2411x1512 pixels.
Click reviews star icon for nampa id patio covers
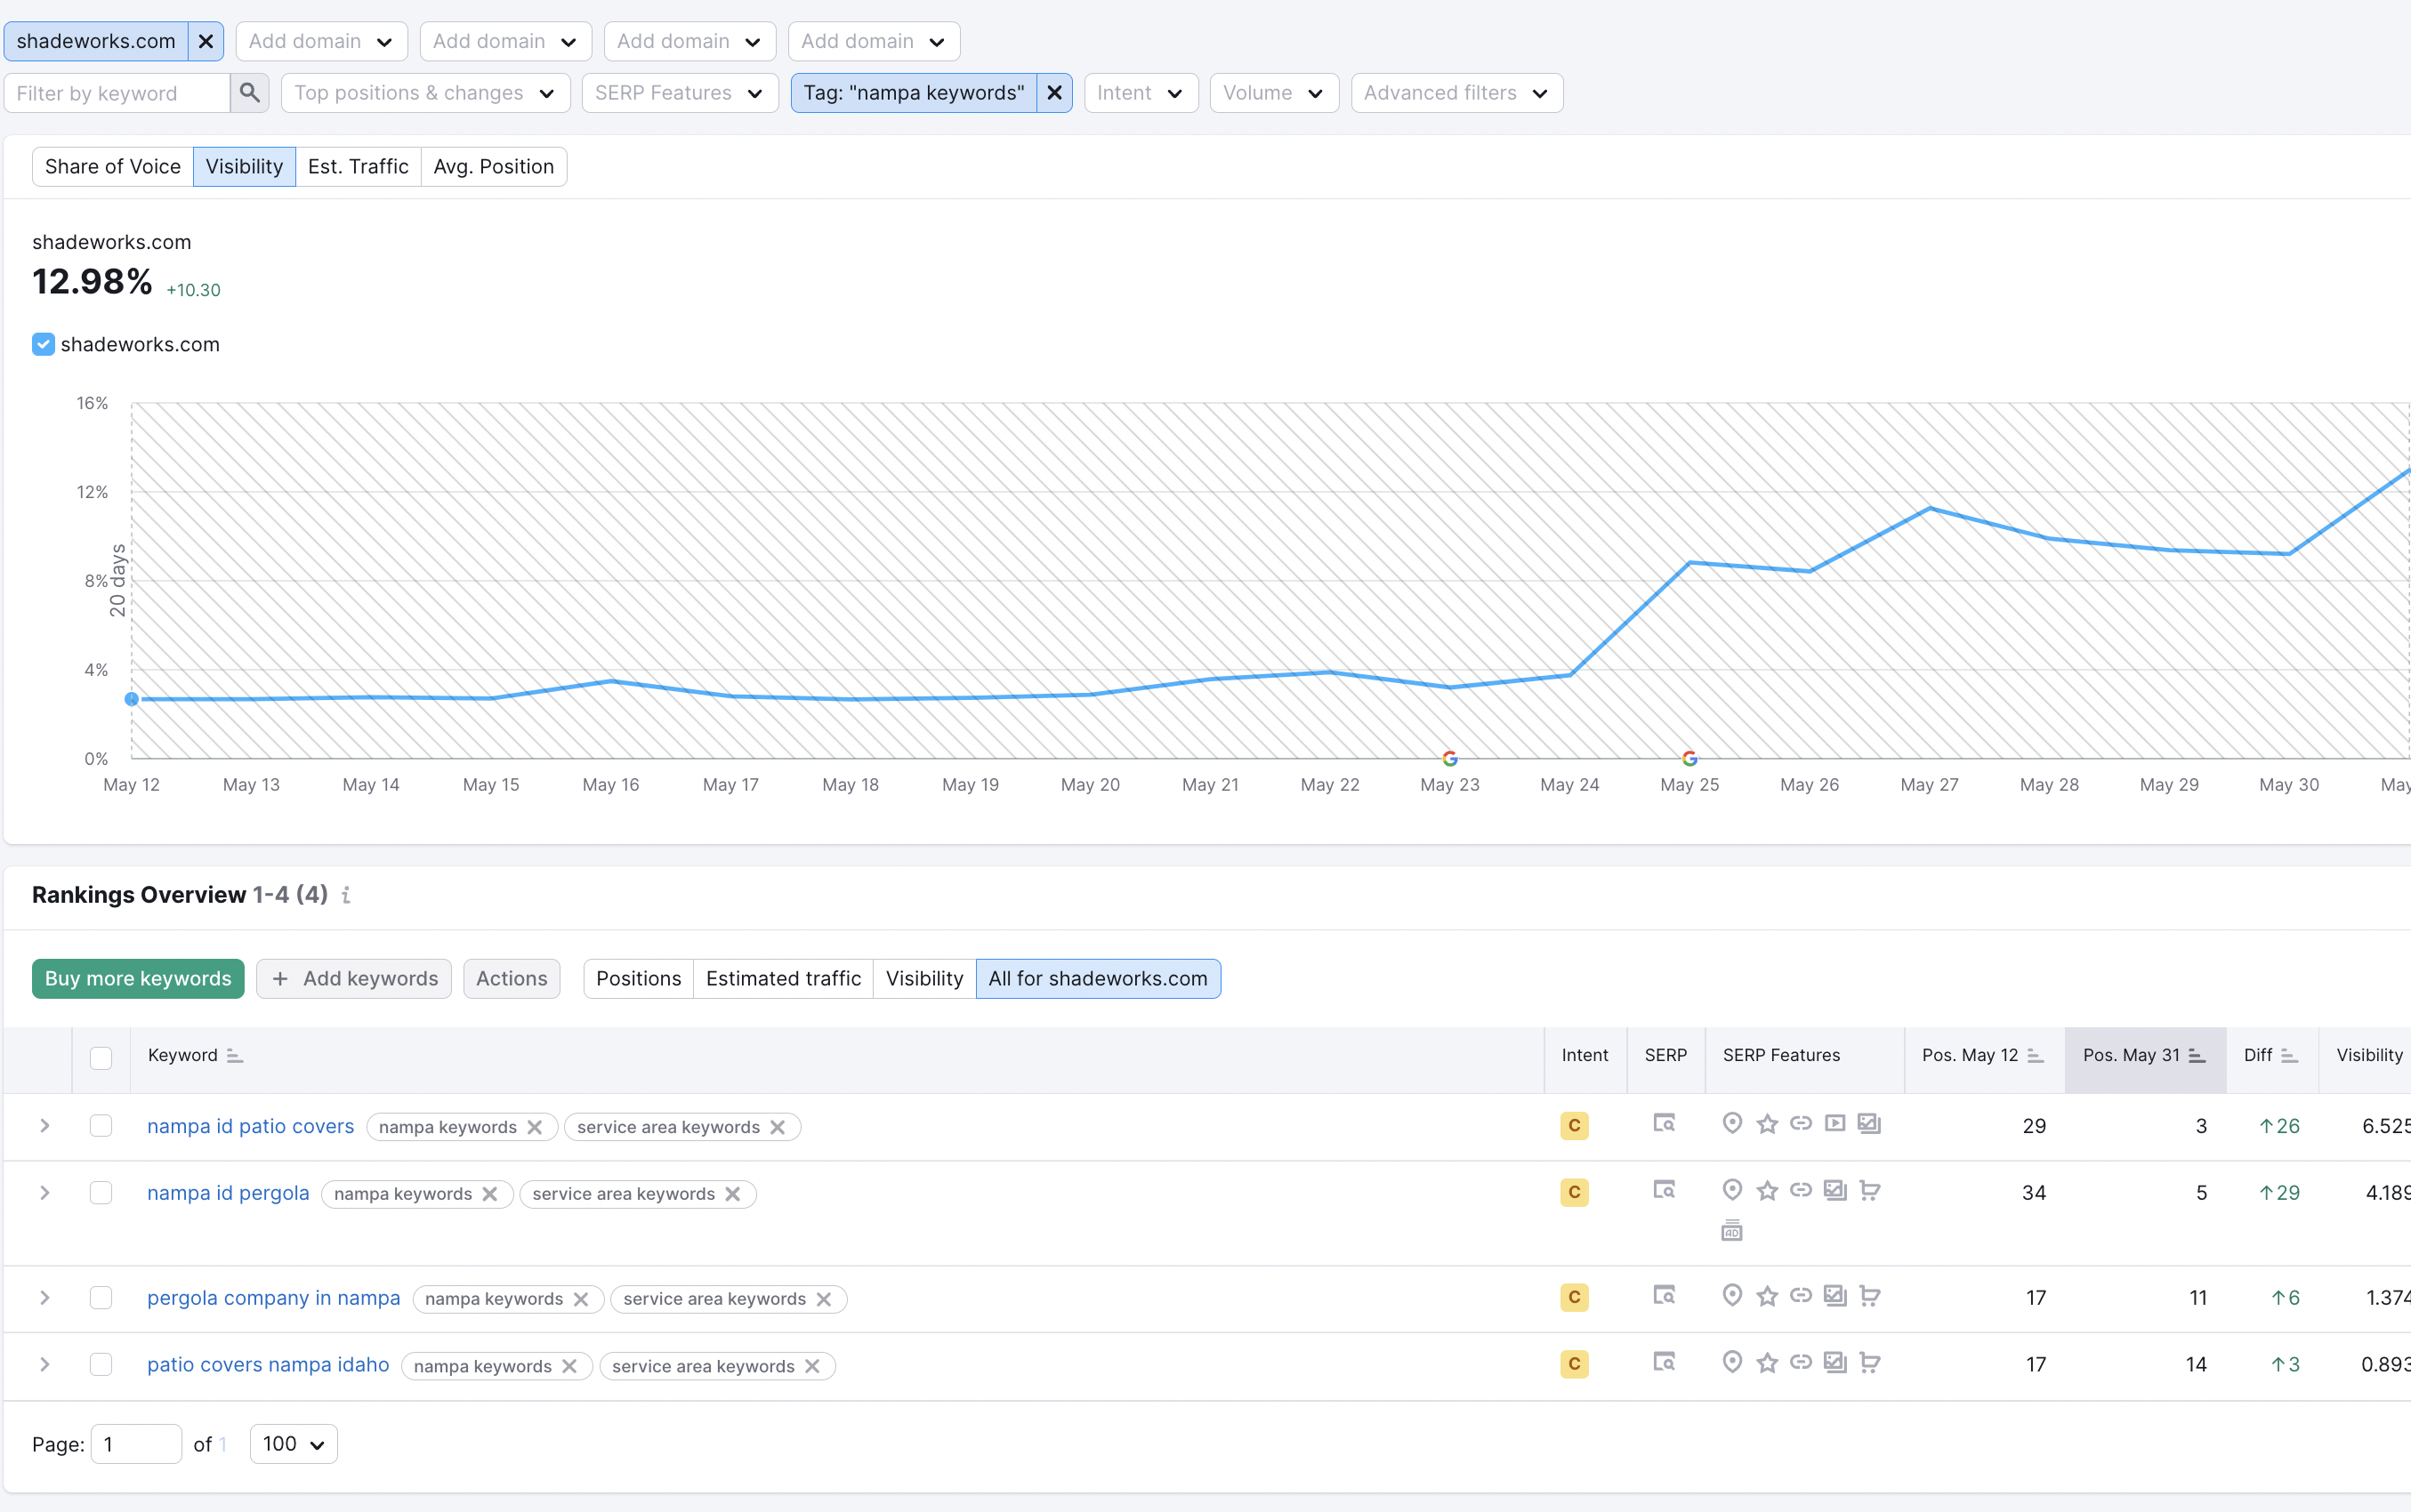click(x=1767, y=1124)
